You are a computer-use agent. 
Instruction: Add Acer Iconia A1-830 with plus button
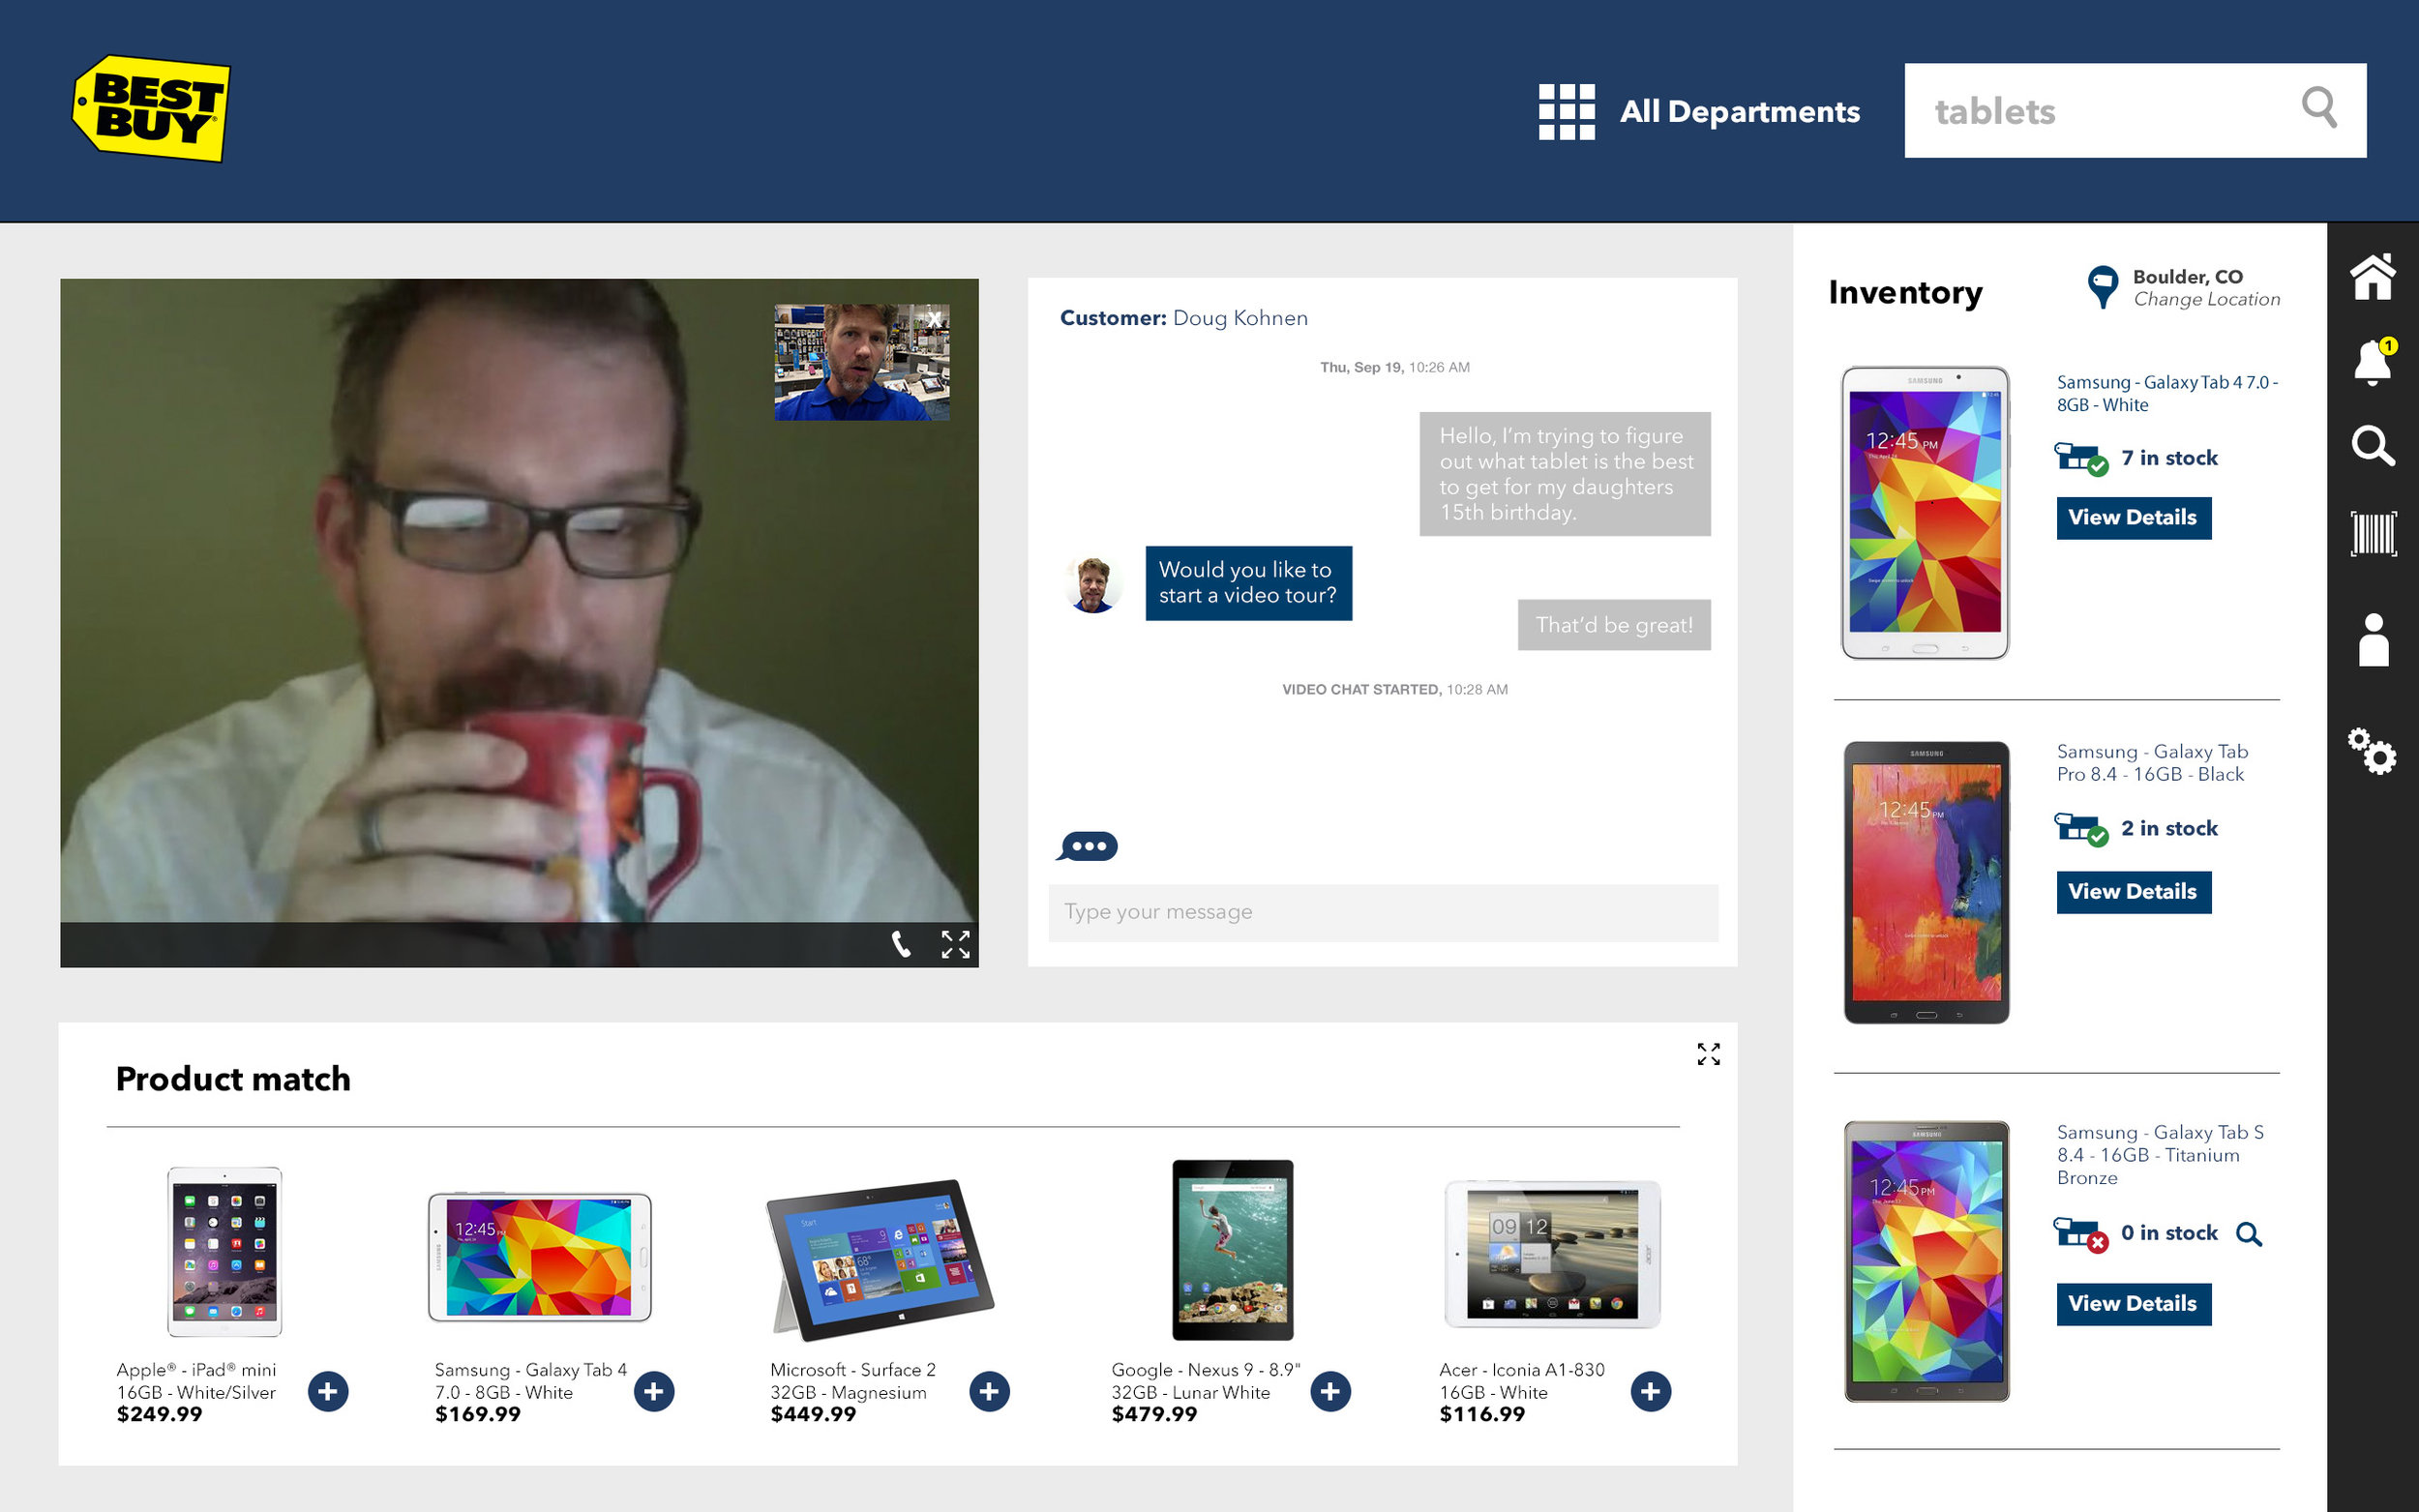1650,1391
